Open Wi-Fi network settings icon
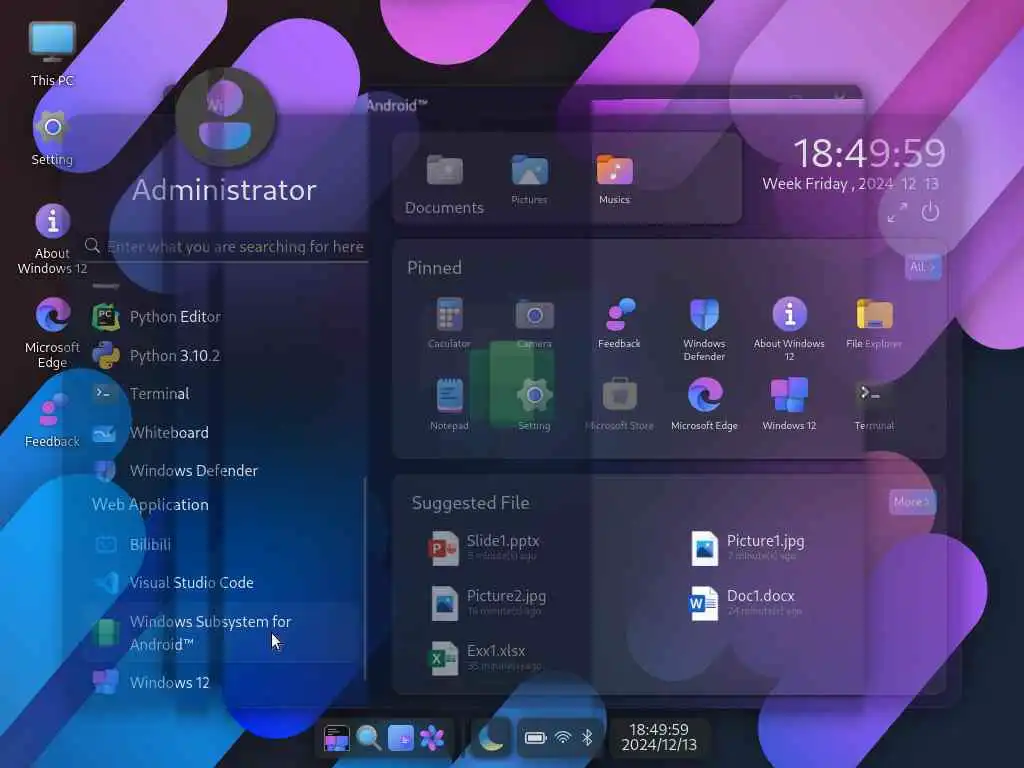Screen dimensions: 1024x768 click(x=562, y=738)
